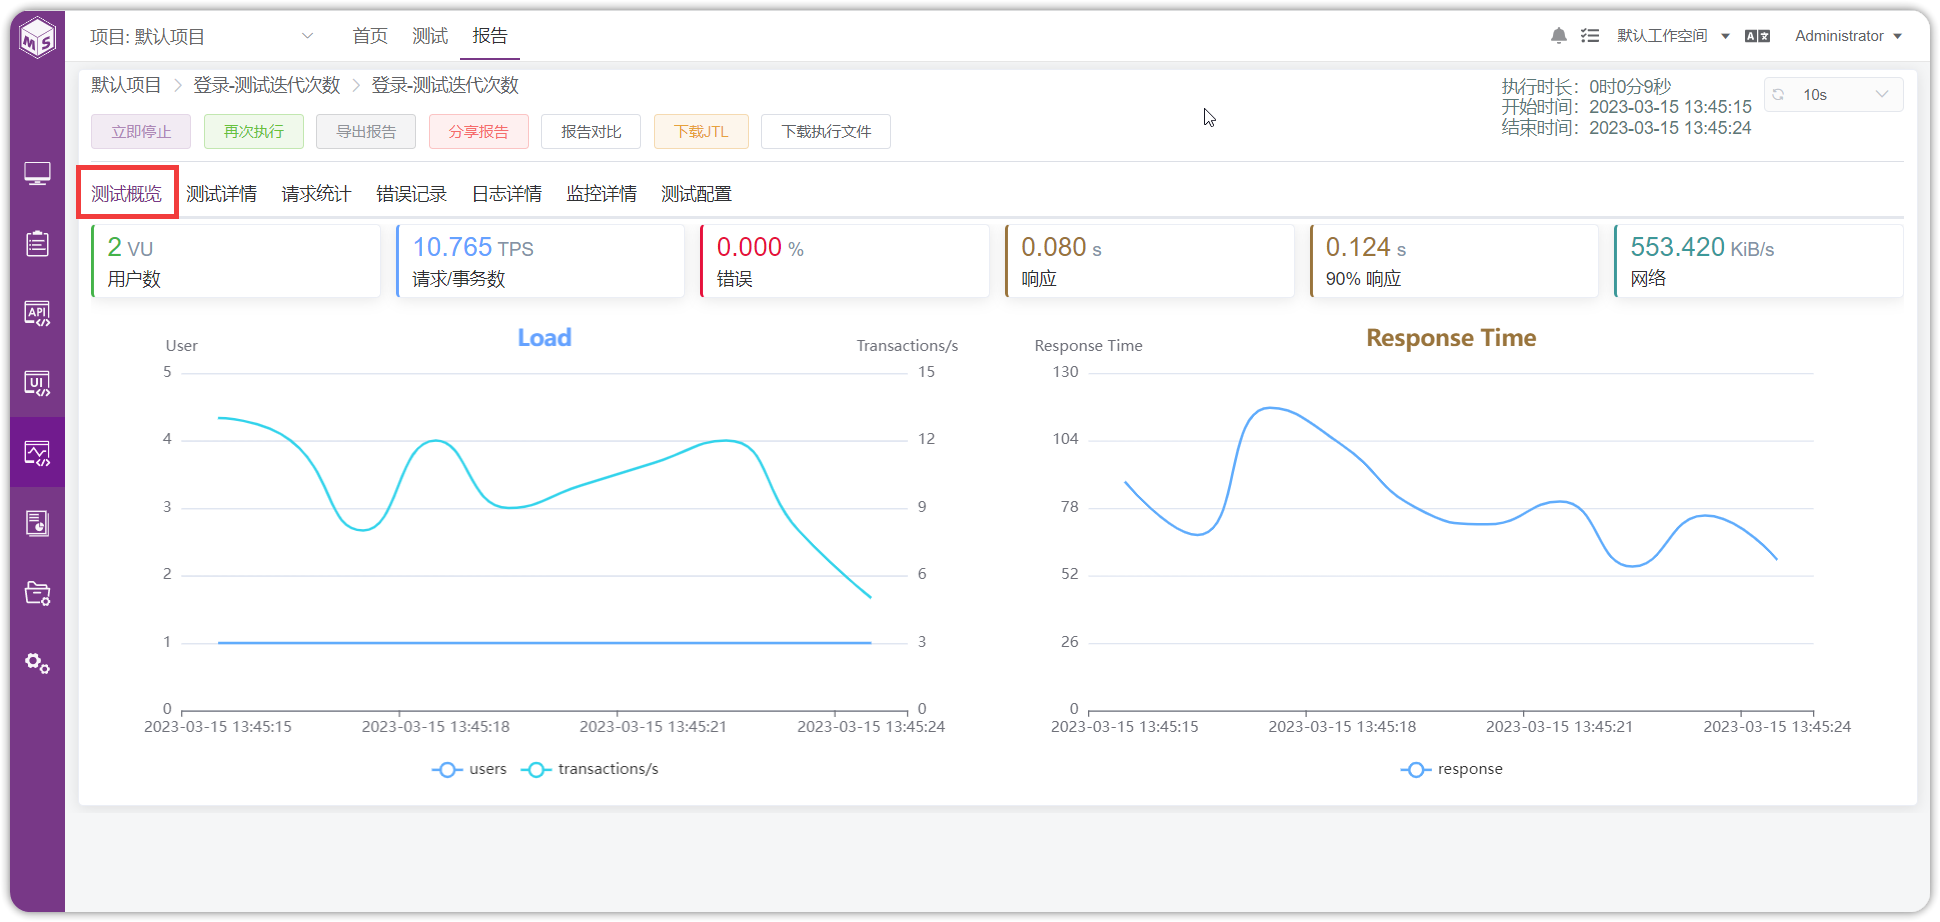1940x922 pixels.
Task: Click the 导出报告 button
Action: point(366,132)
